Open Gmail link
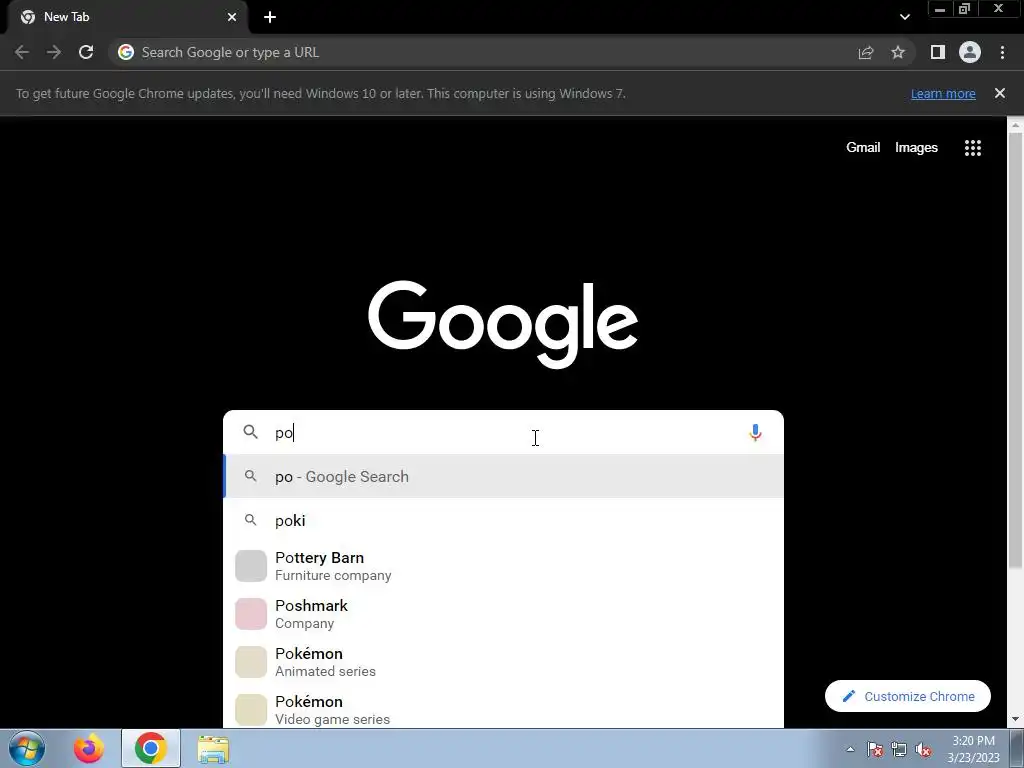 click(863, 148)
